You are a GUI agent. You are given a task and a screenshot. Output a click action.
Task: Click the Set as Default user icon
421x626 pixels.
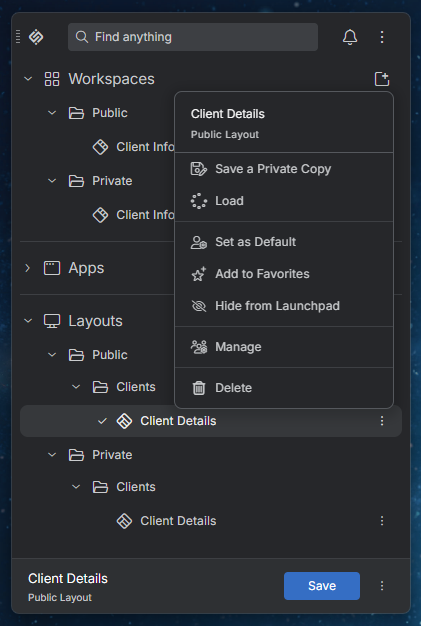[x=199, y=242]
